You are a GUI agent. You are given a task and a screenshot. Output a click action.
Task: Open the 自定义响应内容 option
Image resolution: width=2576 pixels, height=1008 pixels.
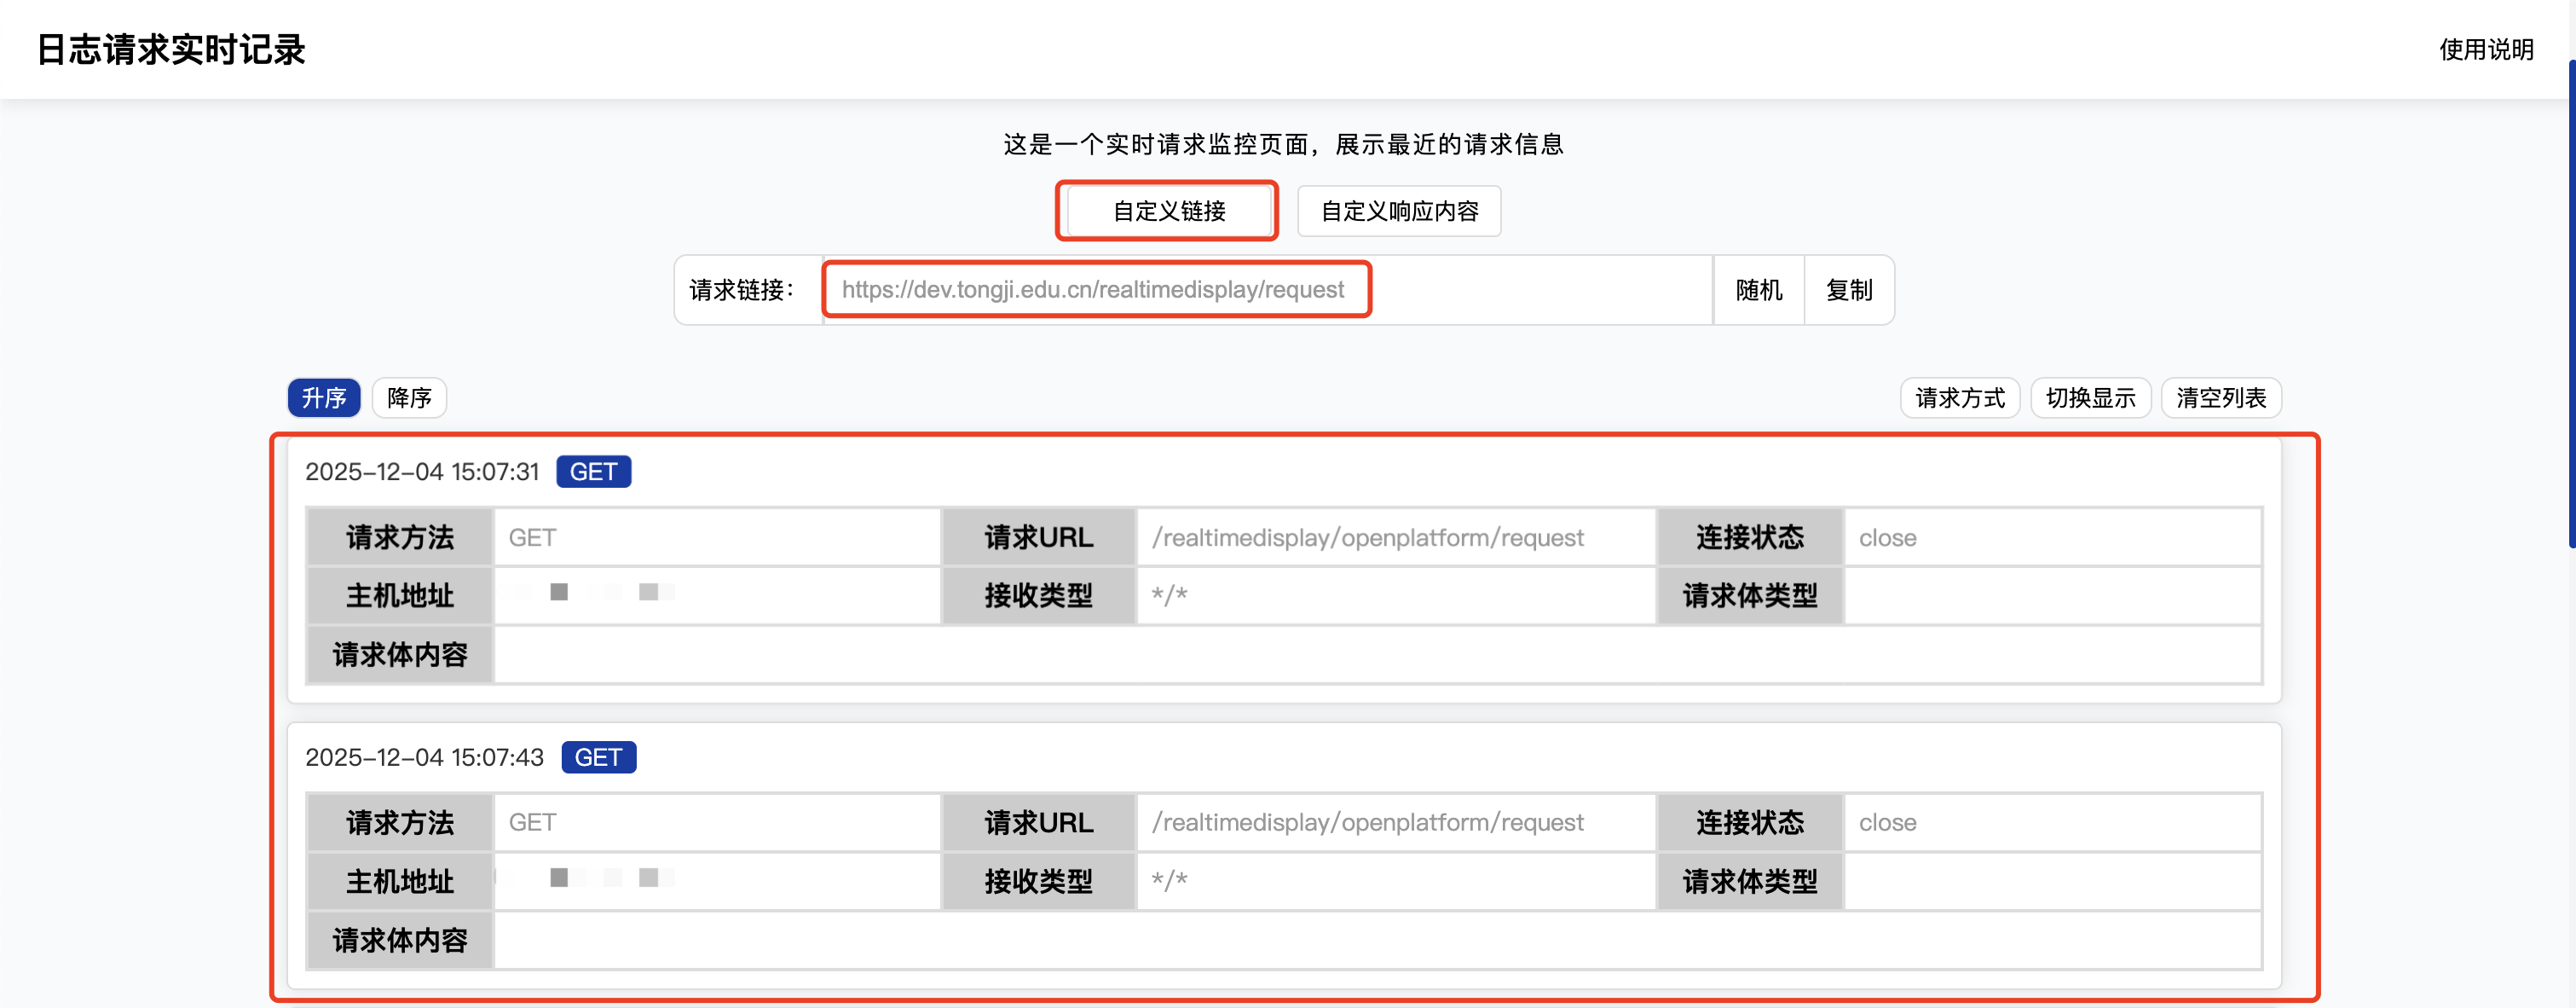[1398, 211]
